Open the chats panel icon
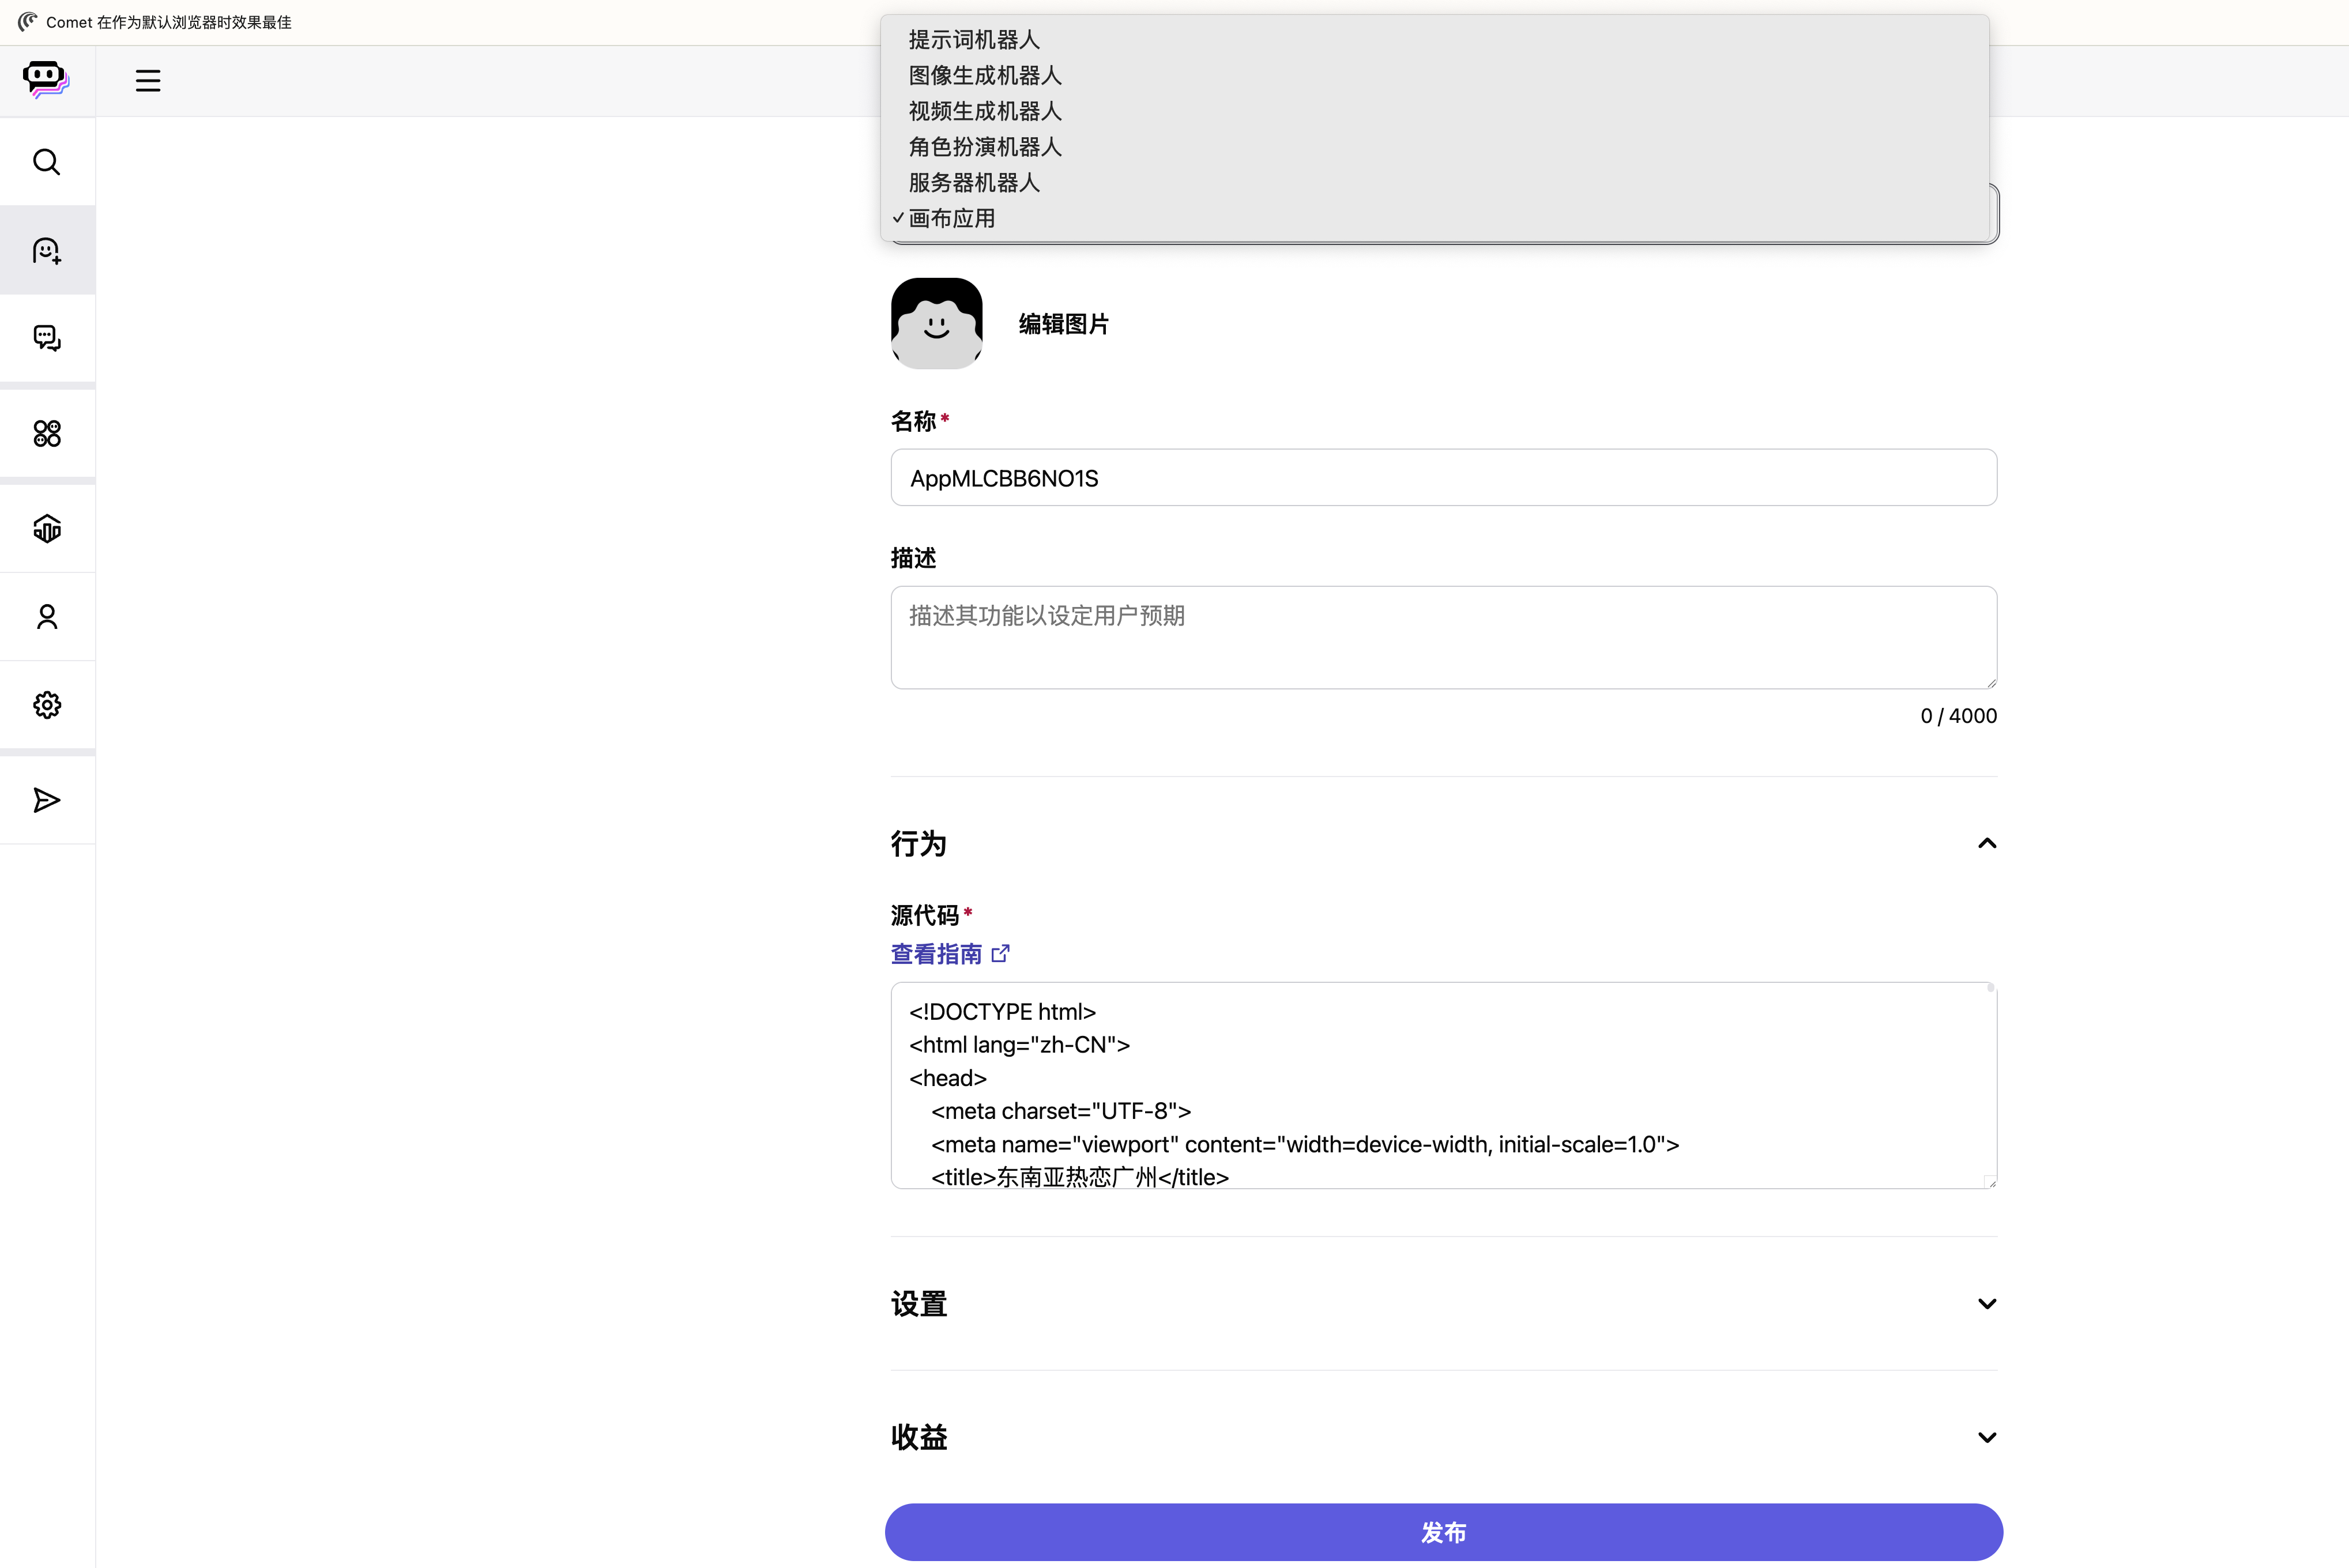 (46, 338)
